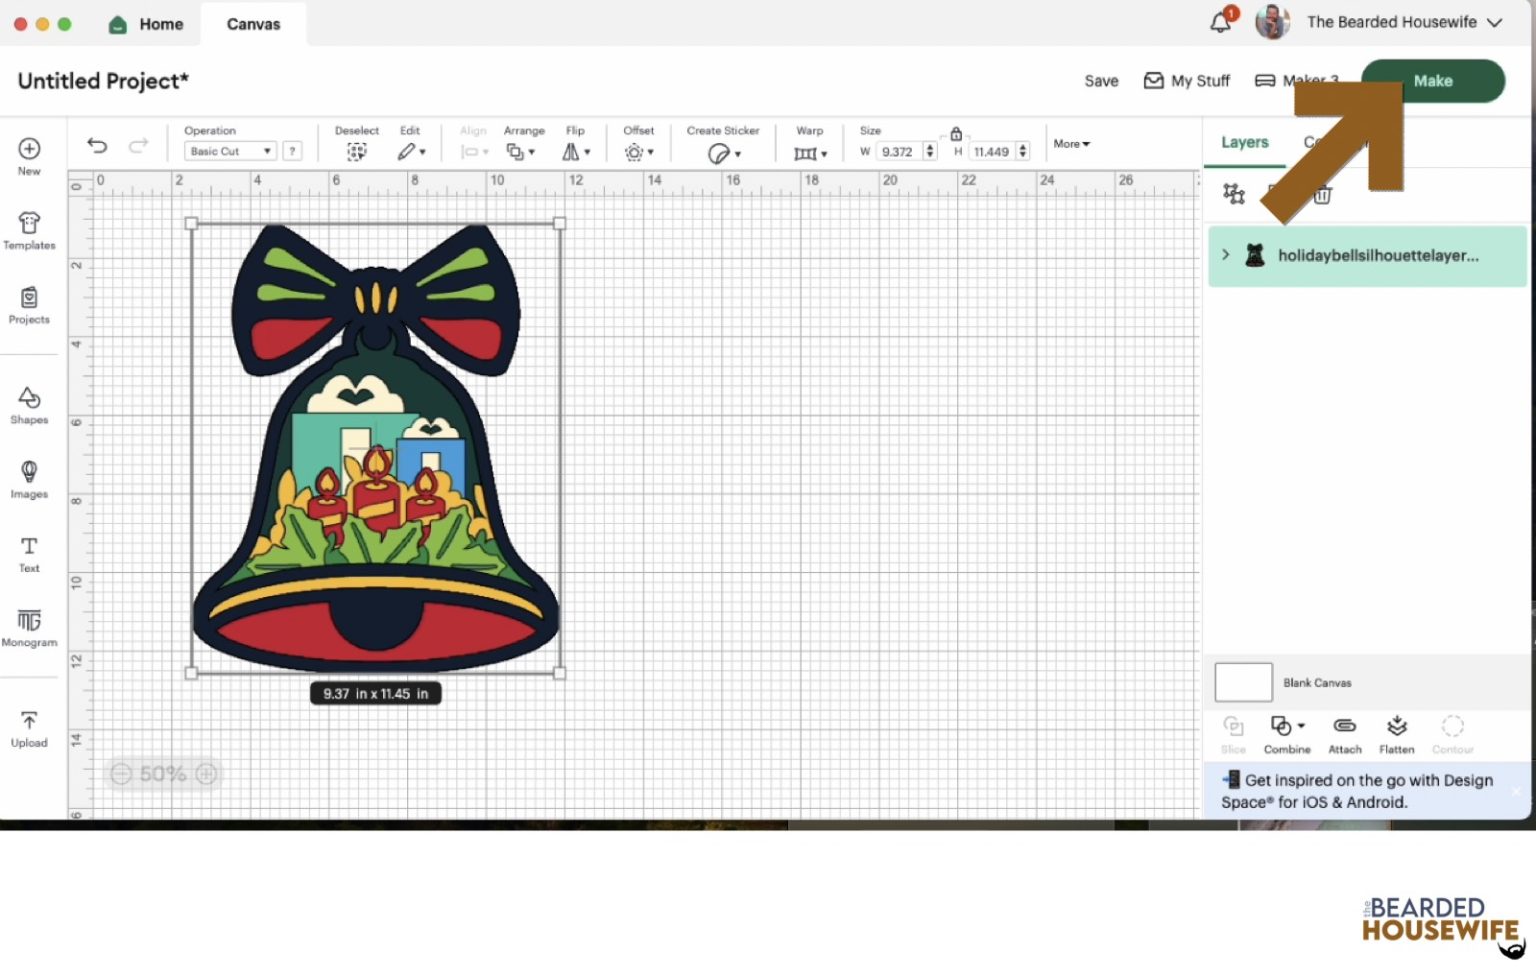Open the Monogram tool
This screenshot has width=1536, height=976.
[x=29, y=627]
